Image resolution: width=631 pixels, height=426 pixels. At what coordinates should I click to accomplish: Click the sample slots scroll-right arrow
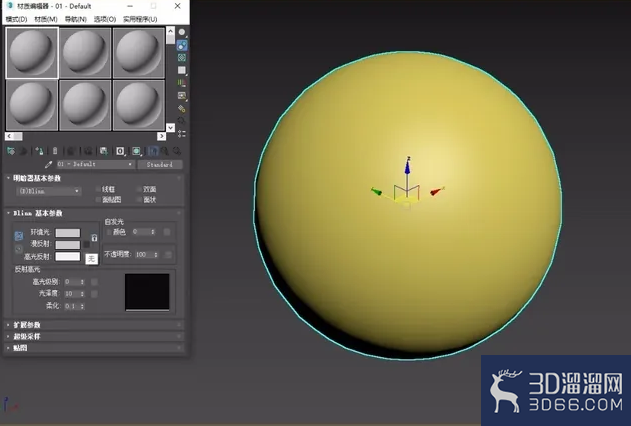[x=161, y=136]
